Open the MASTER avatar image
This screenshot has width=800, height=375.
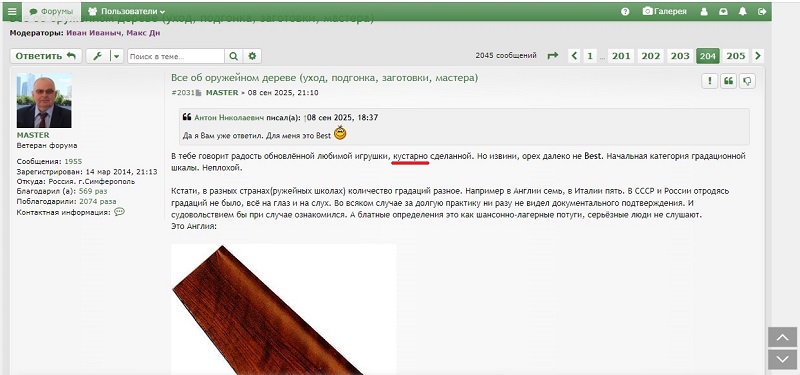(44, 101)
